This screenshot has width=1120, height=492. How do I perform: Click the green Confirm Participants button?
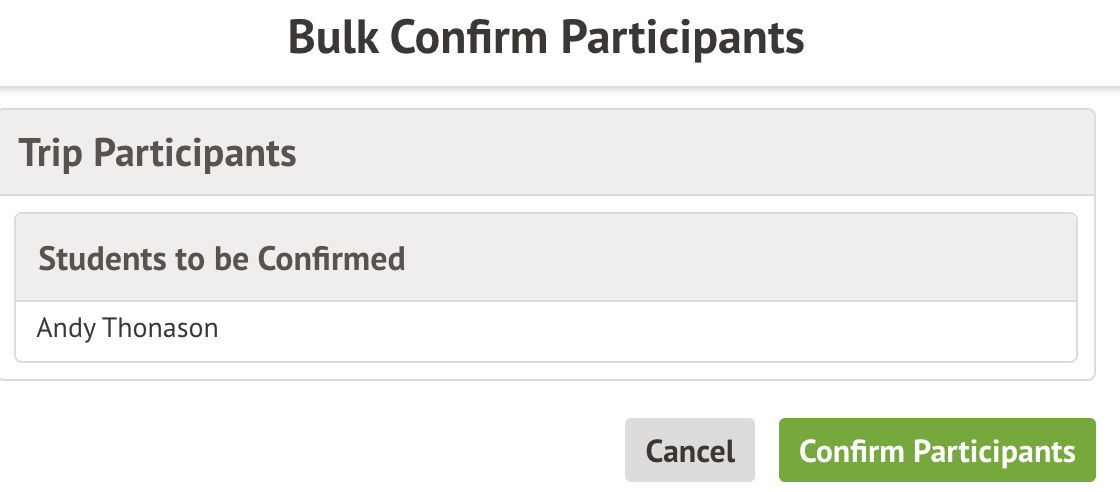(x=937, y=450)
